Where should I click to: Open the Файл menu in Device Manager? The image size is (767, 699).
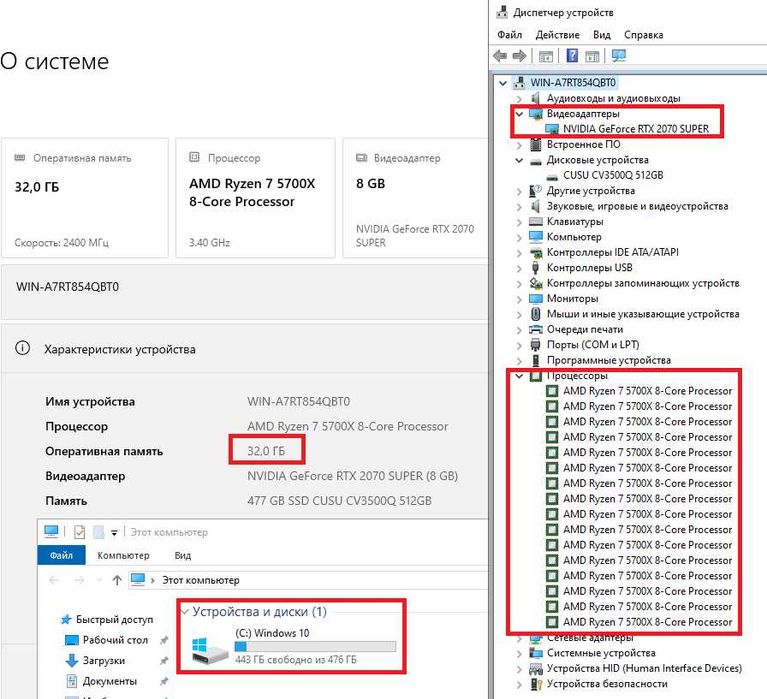pyautogui.click(x=510, y=35)
